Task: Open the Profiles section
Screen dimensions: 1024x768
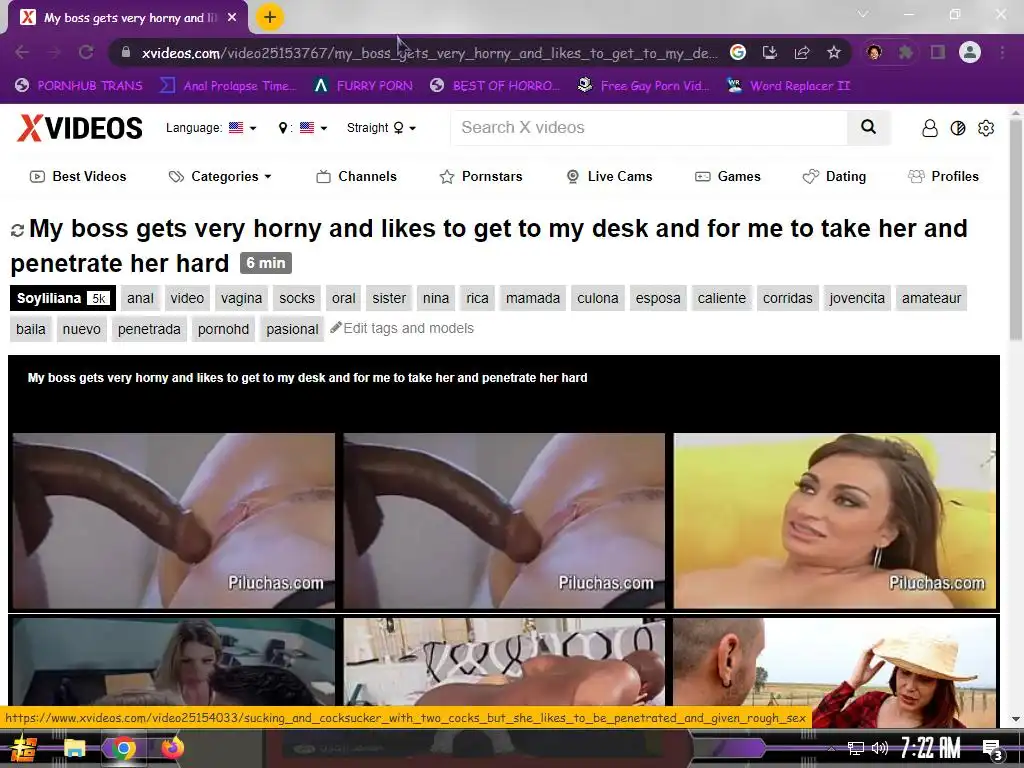Action: click(x=943, y=176)
